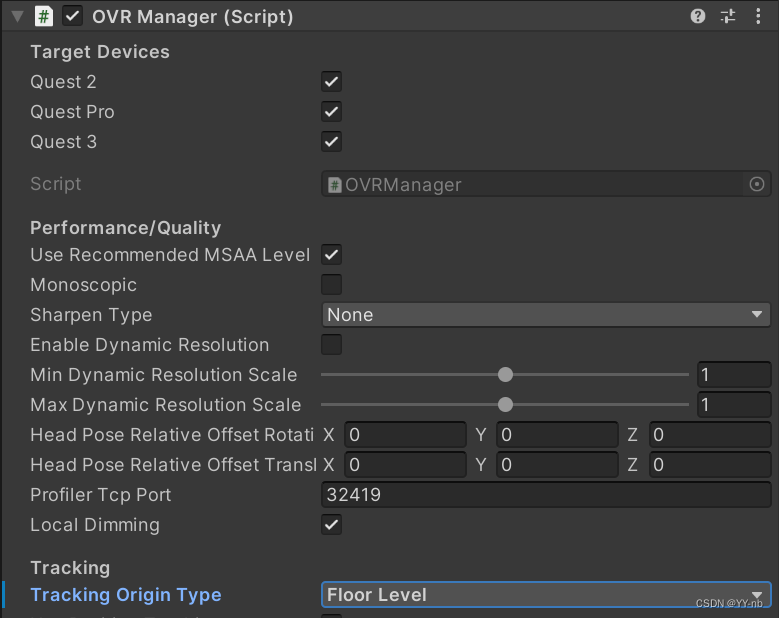
Task: Click the Tracking section header
Action: coord(70,568)
